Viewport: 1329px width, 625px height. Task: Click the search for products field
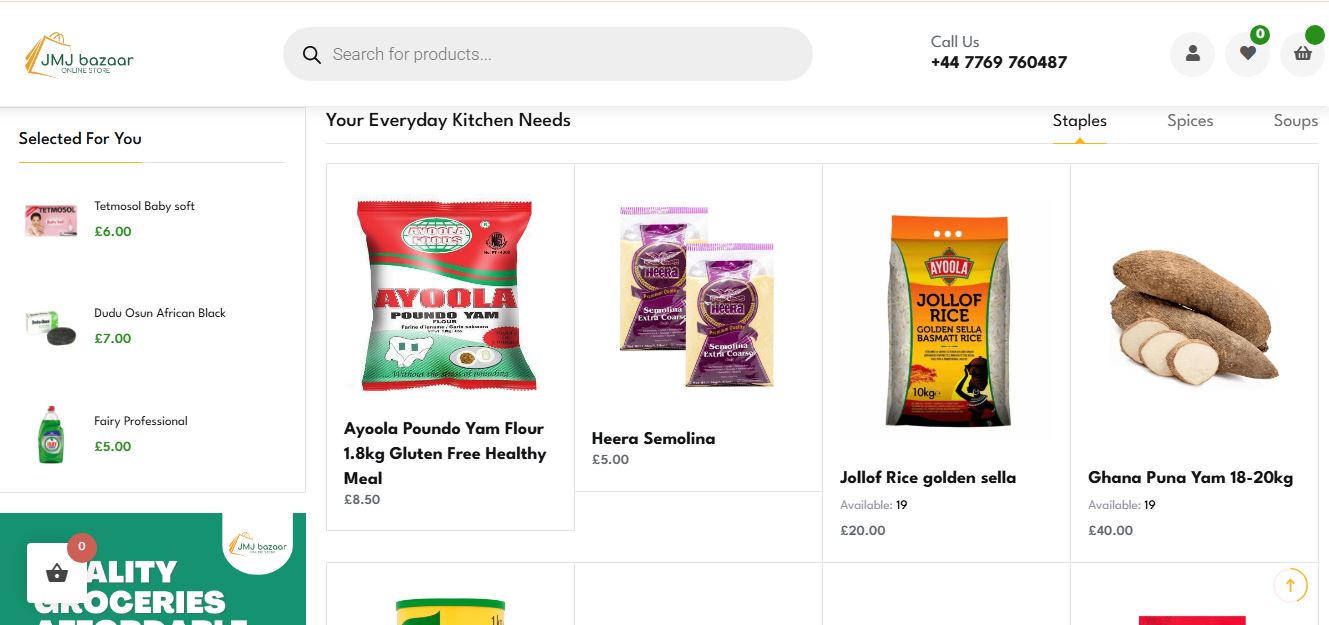560,54
